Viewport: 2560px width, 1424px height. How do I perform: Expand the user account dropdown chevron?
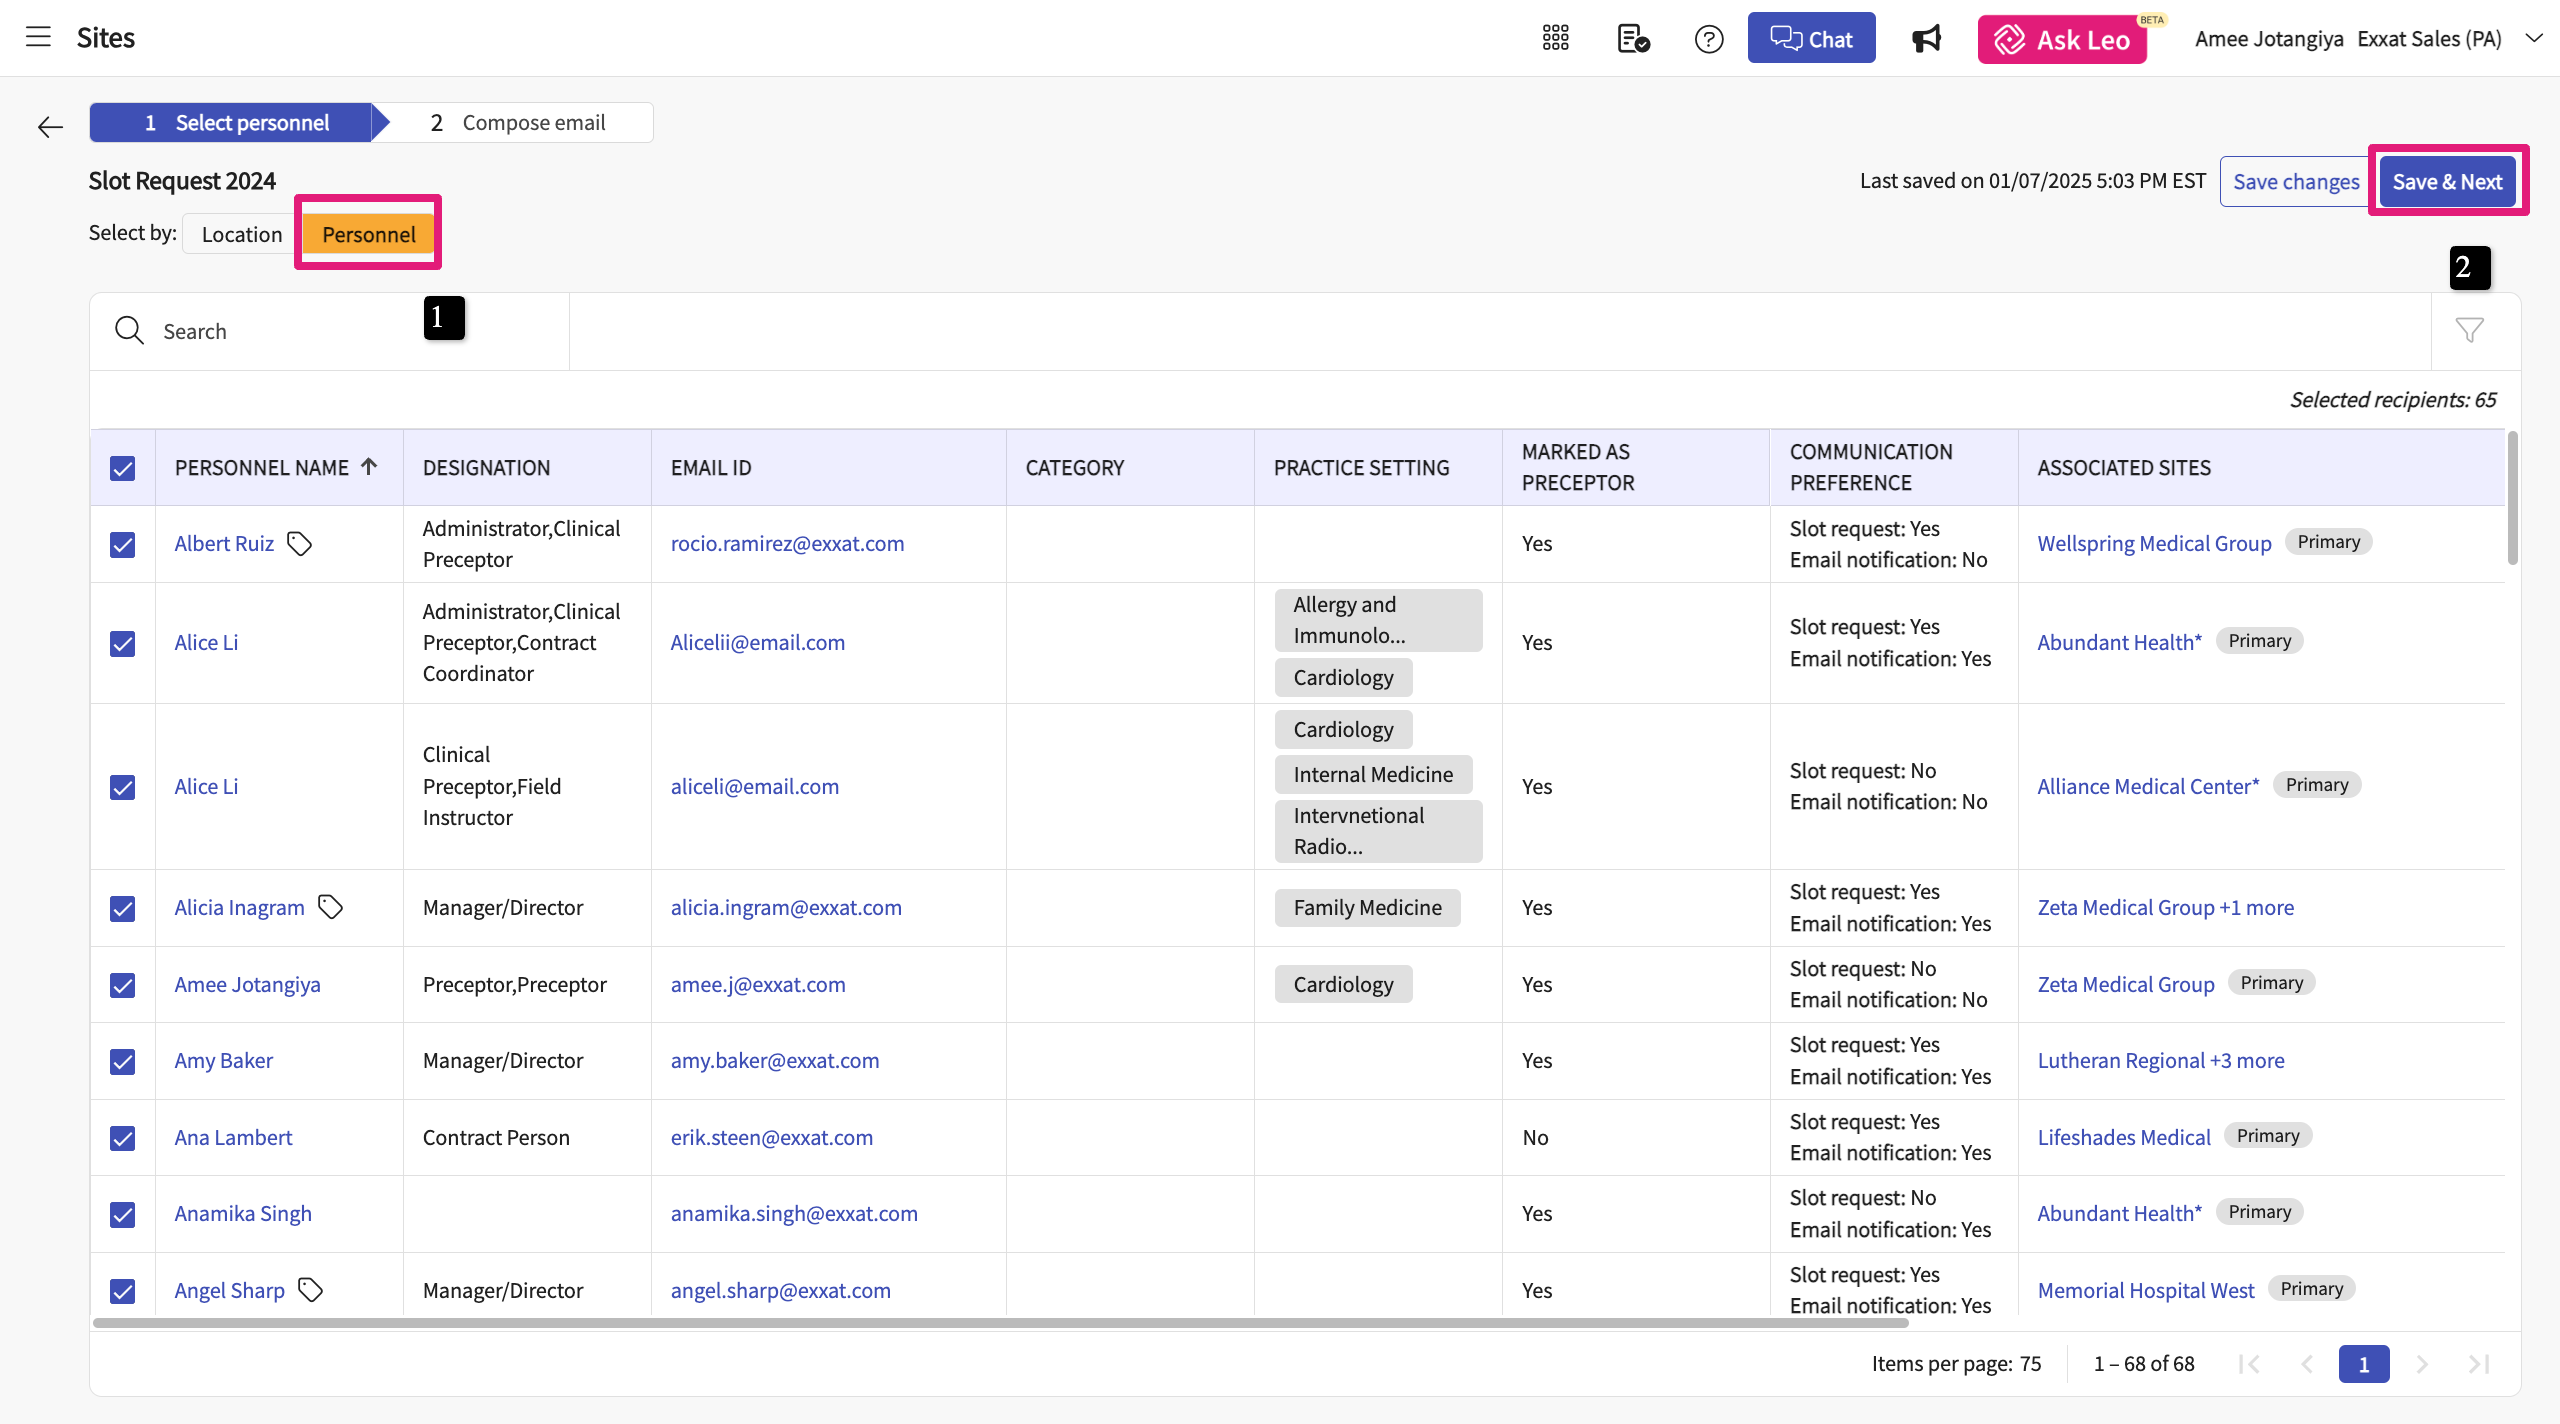(2533, 39)
